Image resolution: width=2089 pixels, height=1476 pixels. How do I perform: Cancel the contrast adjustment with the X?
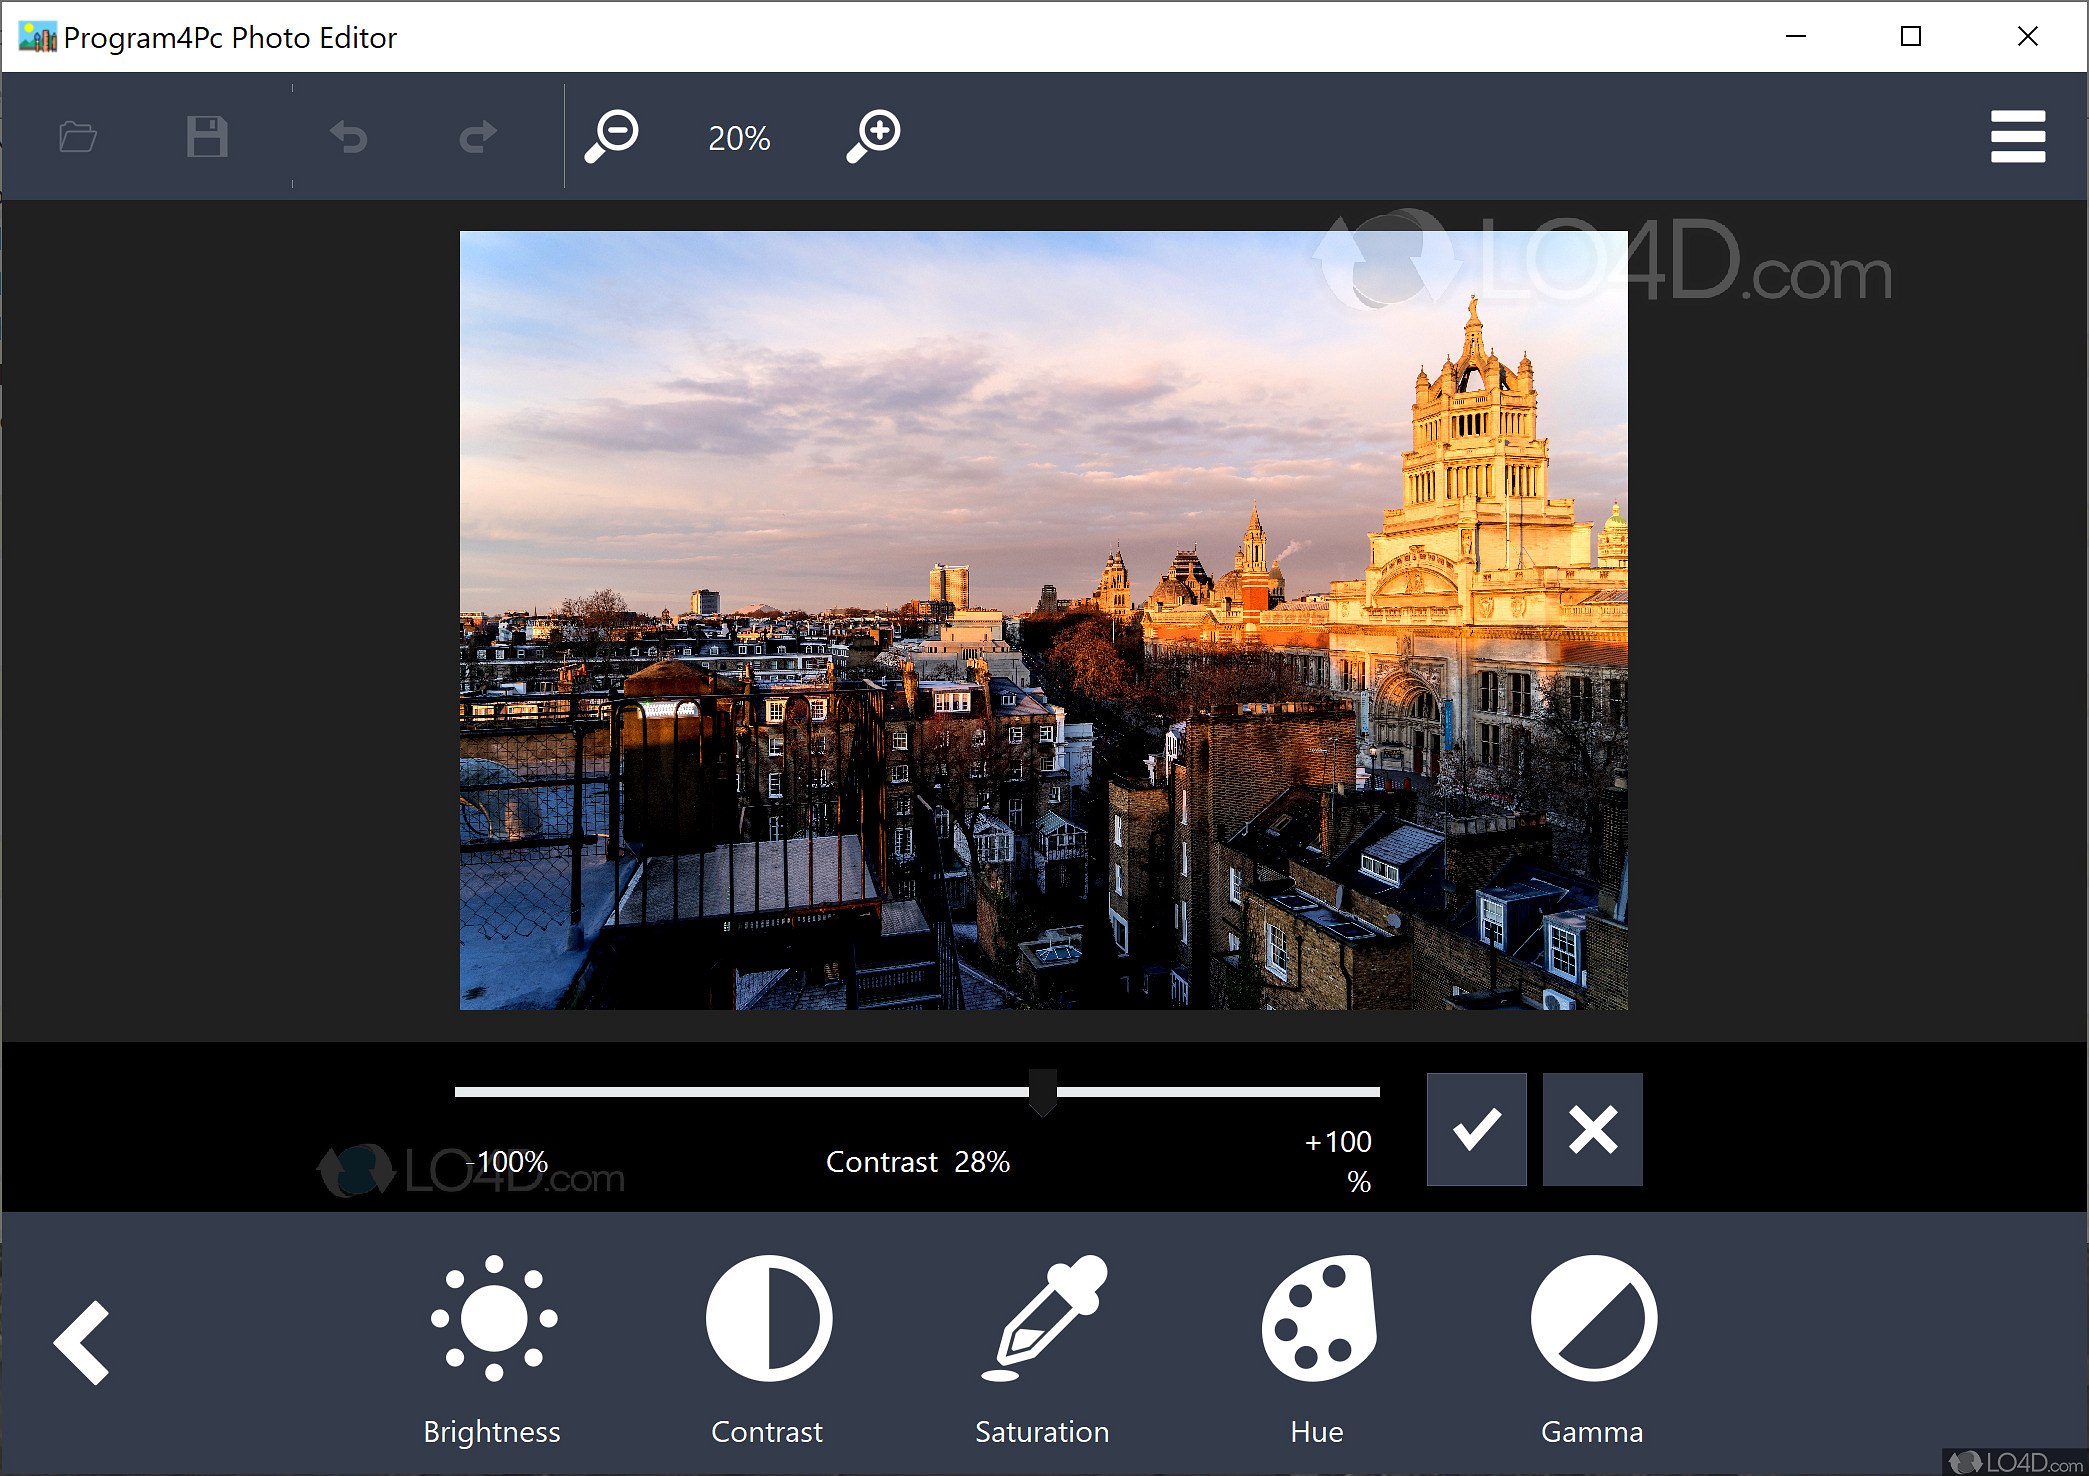1592,1129
